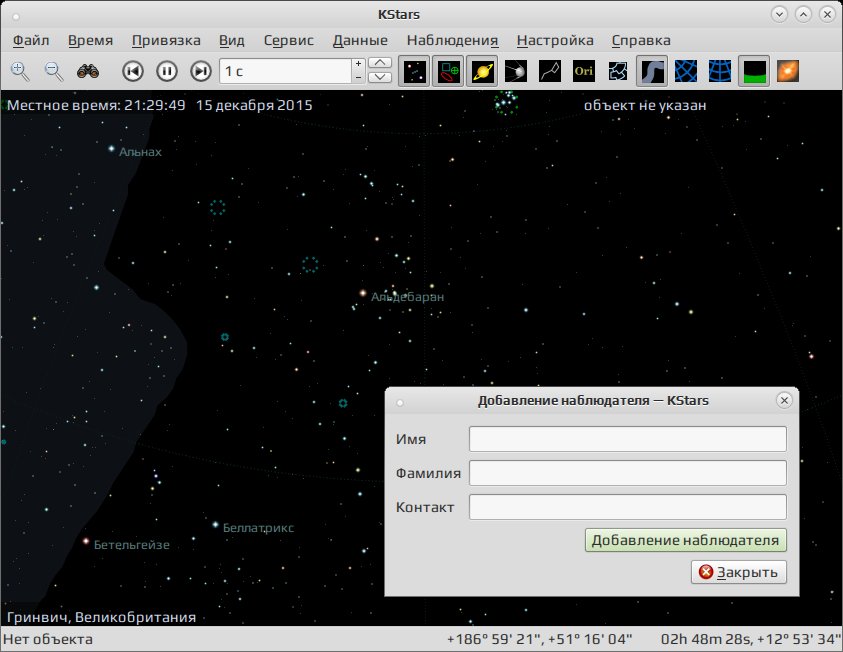Toggle star display in the toolbar

point(415,71)
